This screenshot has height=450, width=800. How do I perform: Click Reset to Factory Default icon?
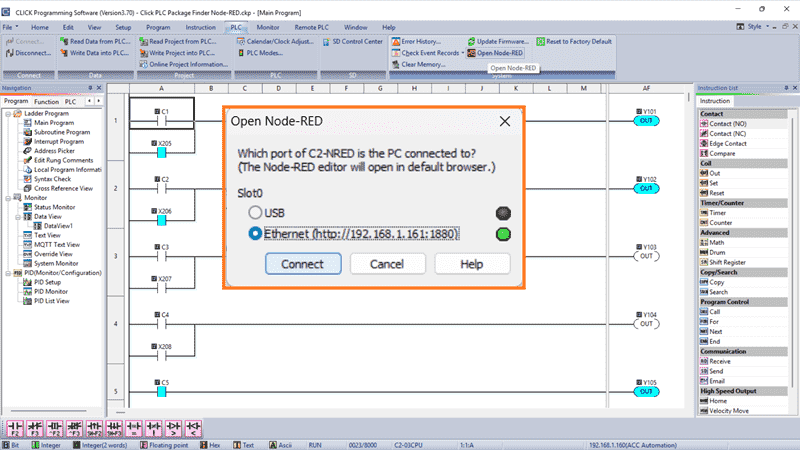click(x=574, y=42)
